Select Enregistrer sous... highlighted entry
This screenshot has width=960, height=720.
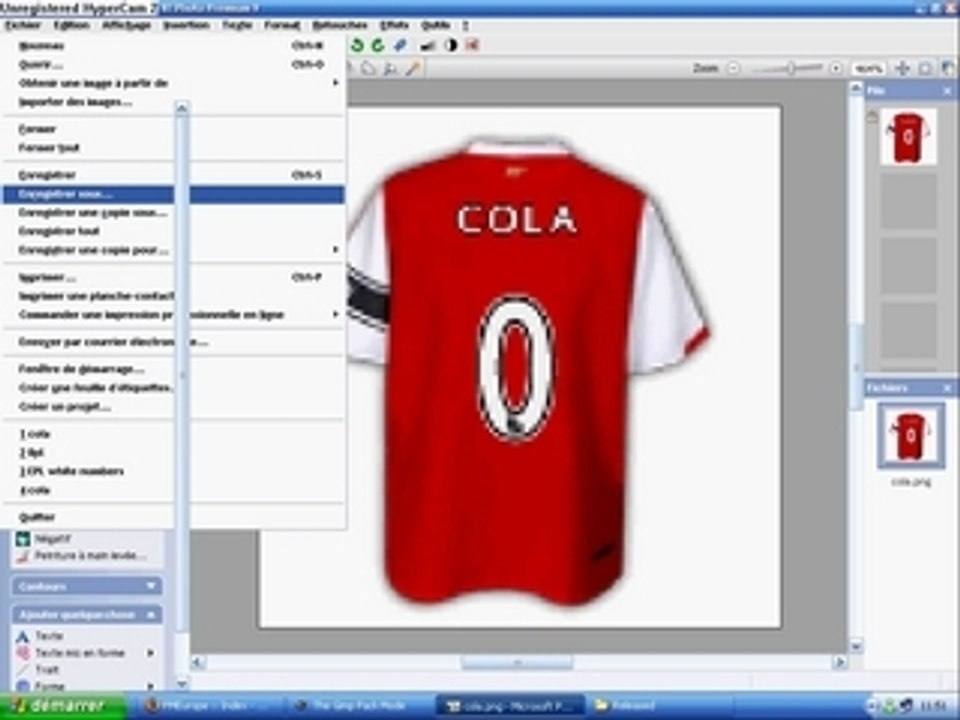[174, 194]
